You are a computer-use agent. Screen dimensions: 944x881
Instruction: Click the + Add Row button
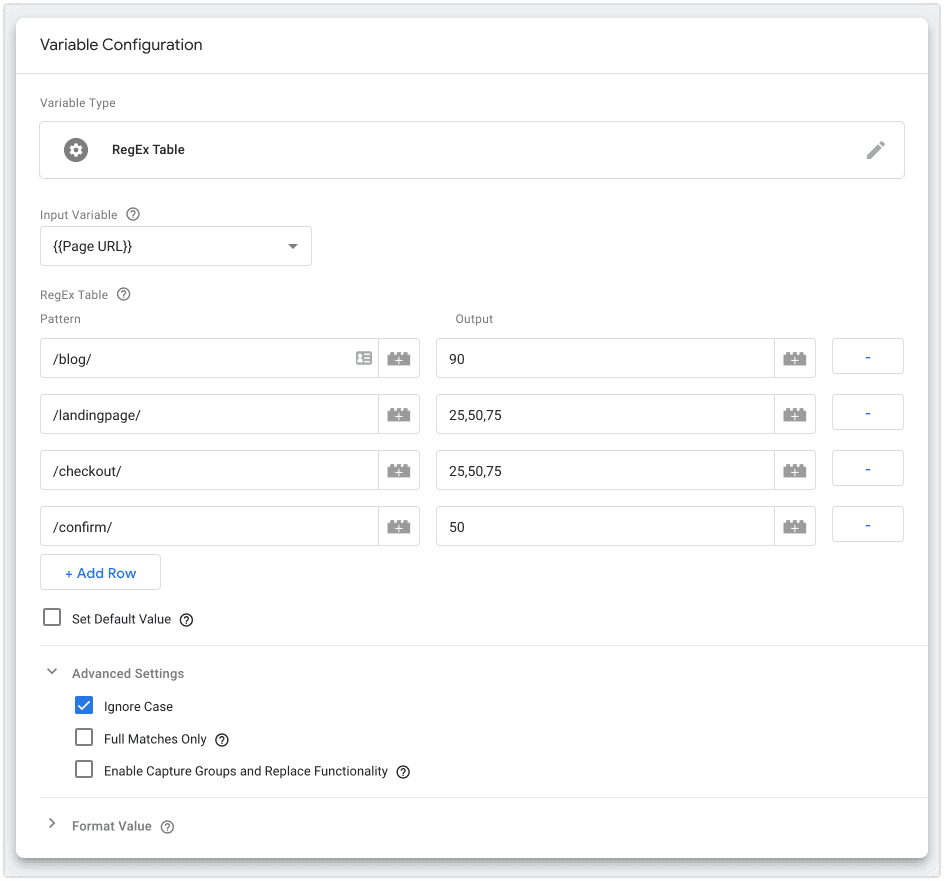pos(100,571)
